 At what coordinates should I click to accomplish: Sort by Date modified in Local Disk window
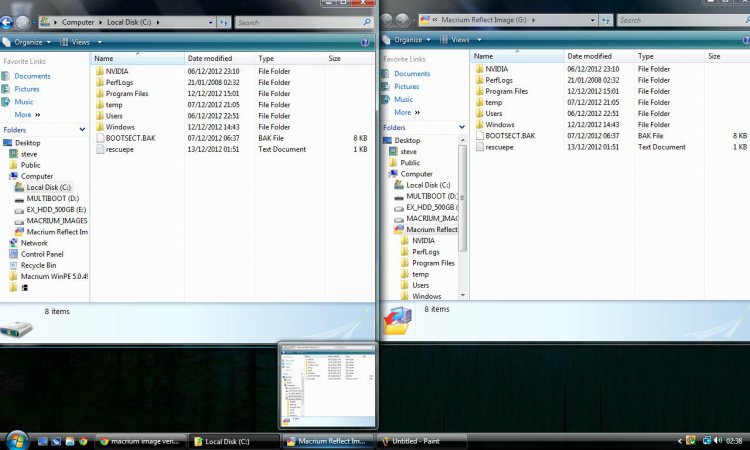click(x=220, y=58)
